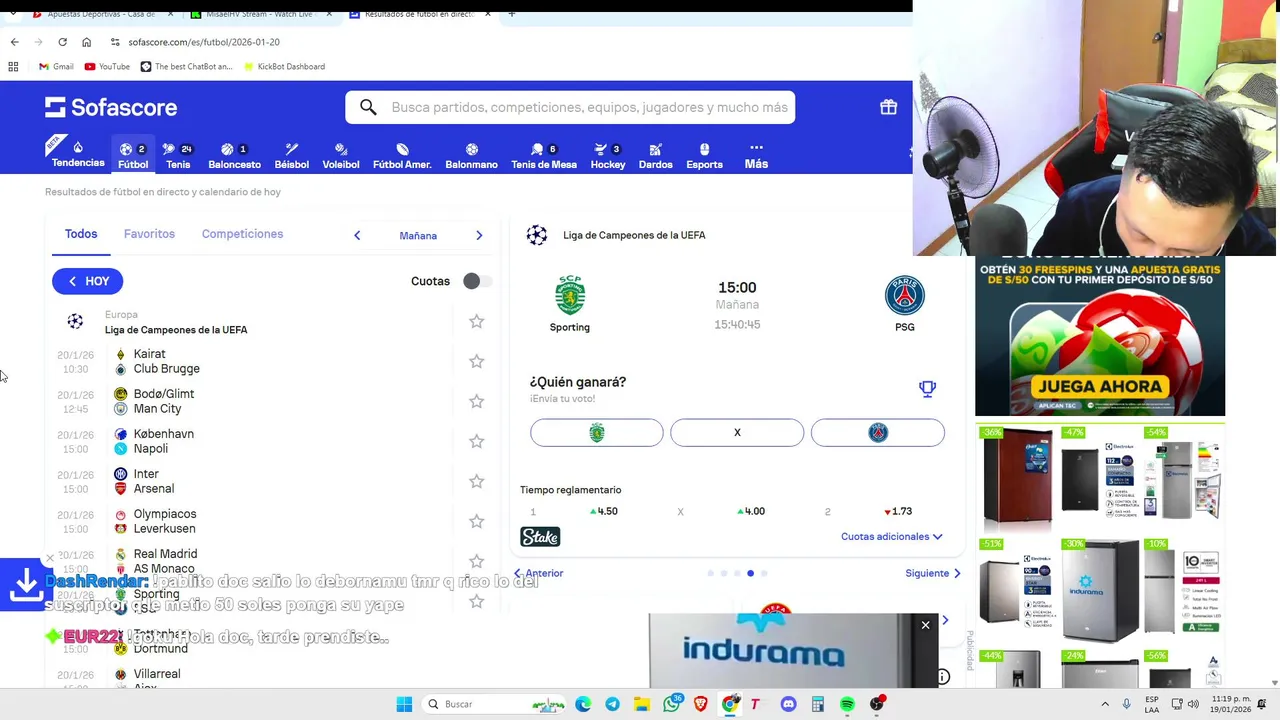This screenshot has height=720, width=1280.
Task: Favorite the Olympiacos vs Leverkusen match
Action: (476, 521)
